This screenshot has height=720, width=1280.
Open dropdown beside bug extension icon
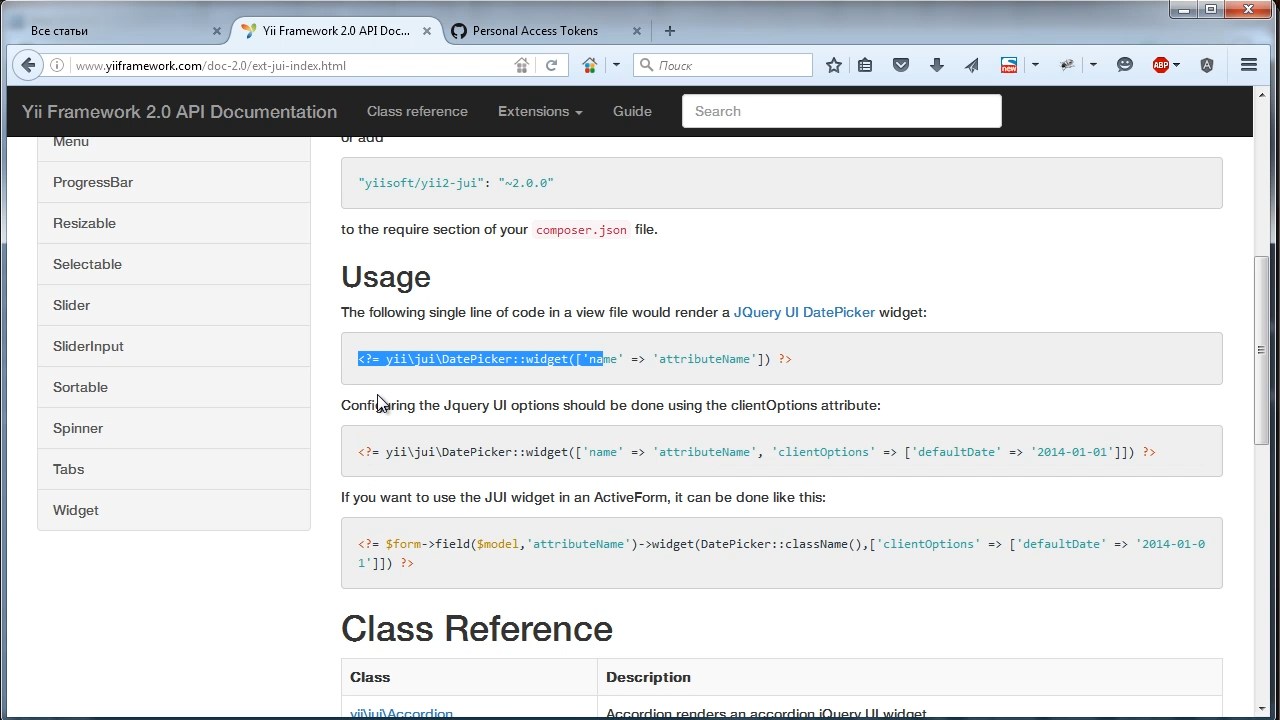coord(1093,65)
